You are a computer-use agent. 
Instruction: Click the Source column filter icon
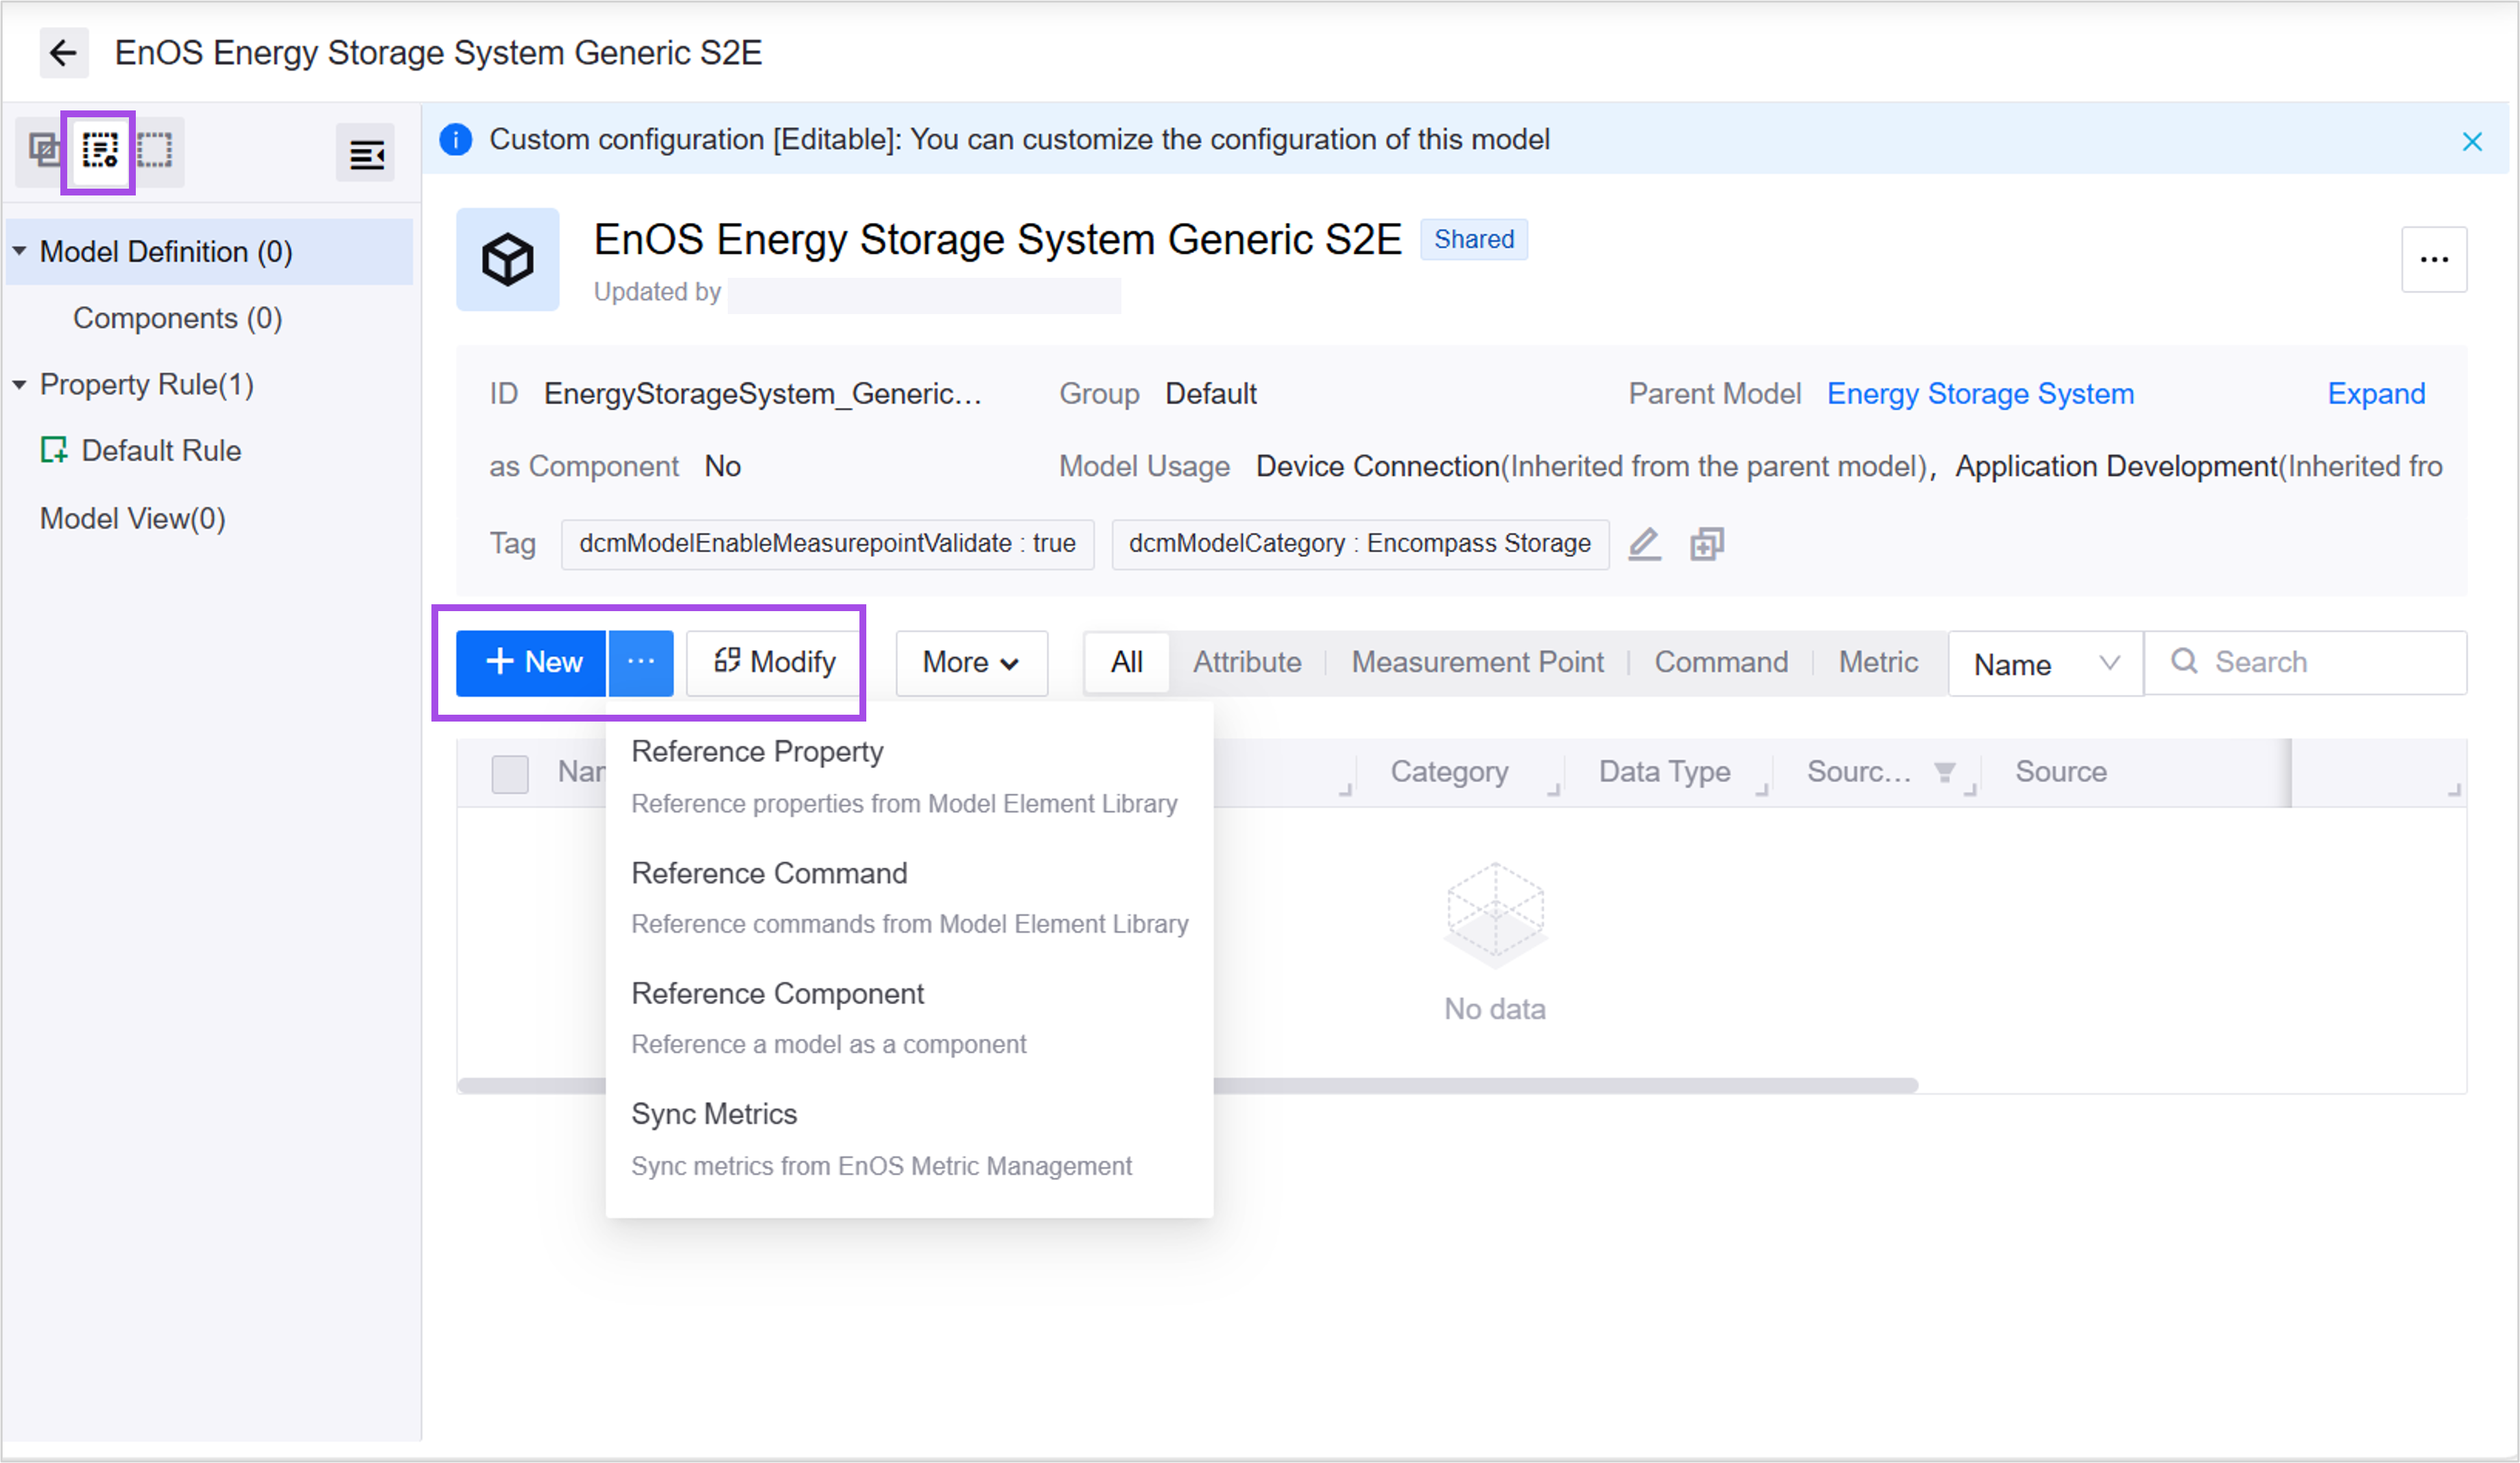(1944, 772)
